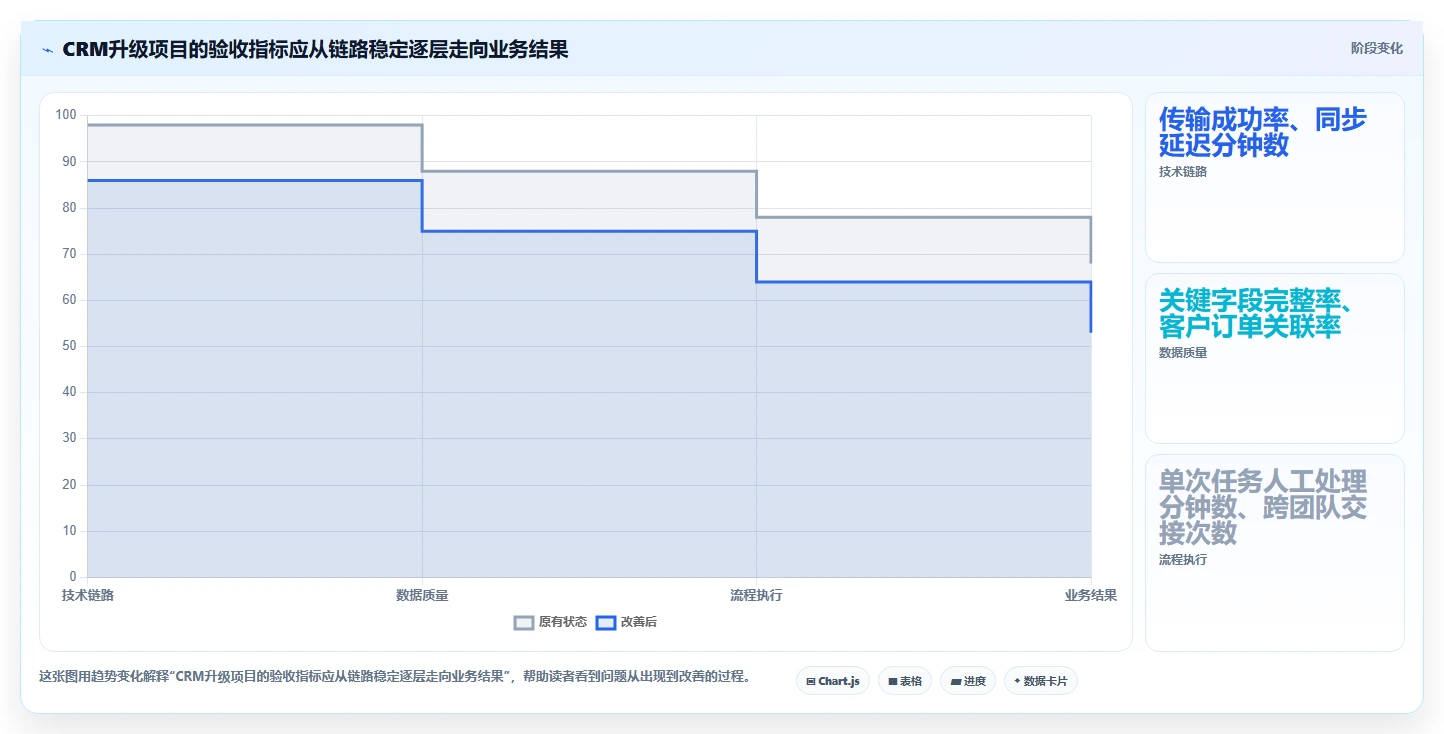Screen dimensions: 1444x734
Task: Click the Chart.js tag
Action: 833,681
